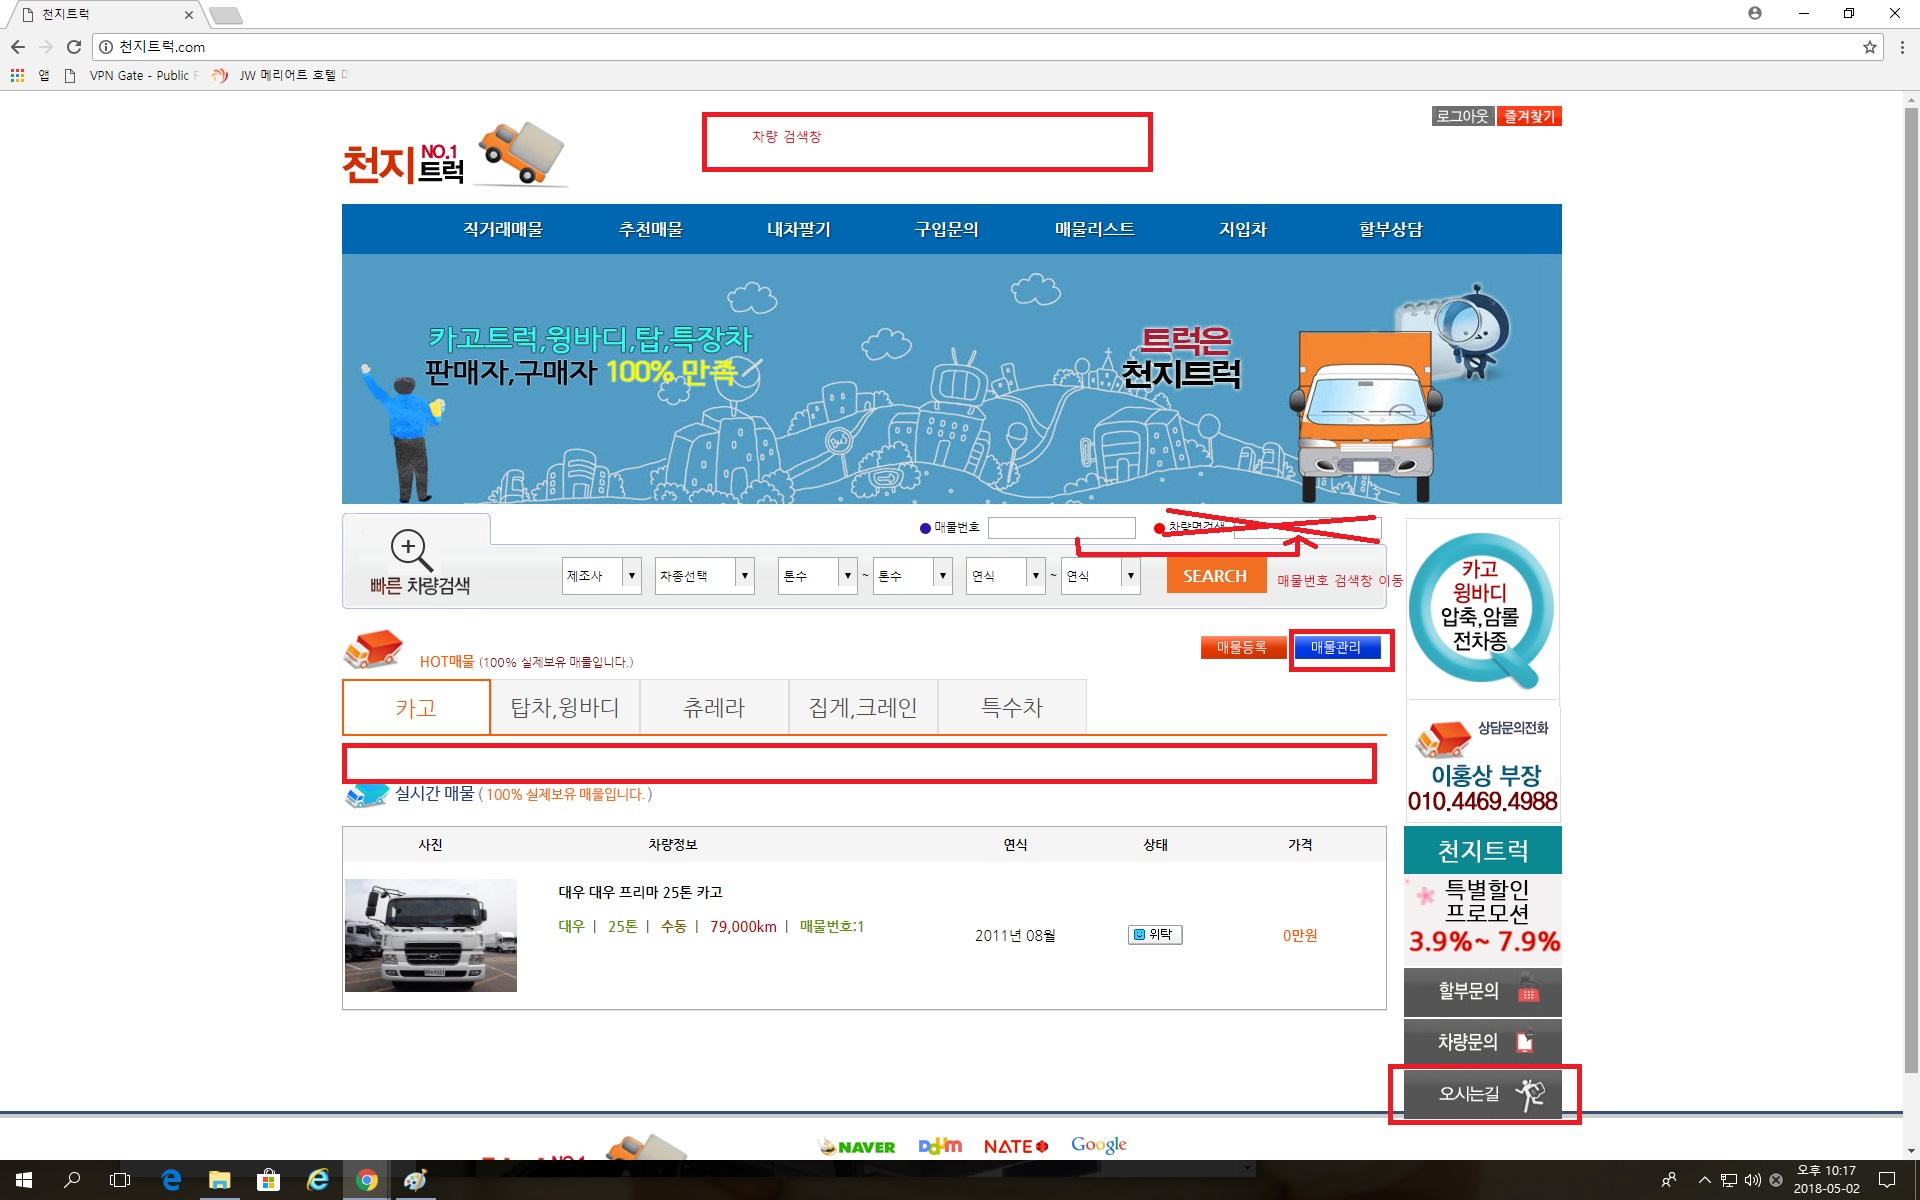Open 구입문의 menu
The height and width of the screenshot is (1200, 1920).
click(x=946, y=229)
